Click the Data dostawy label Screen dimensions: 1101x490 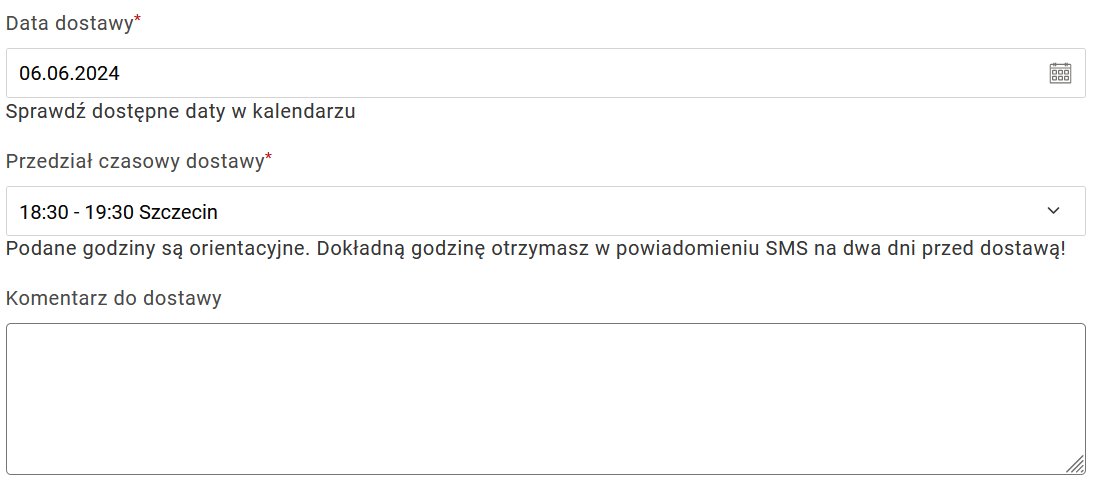[x=69, y=23]
